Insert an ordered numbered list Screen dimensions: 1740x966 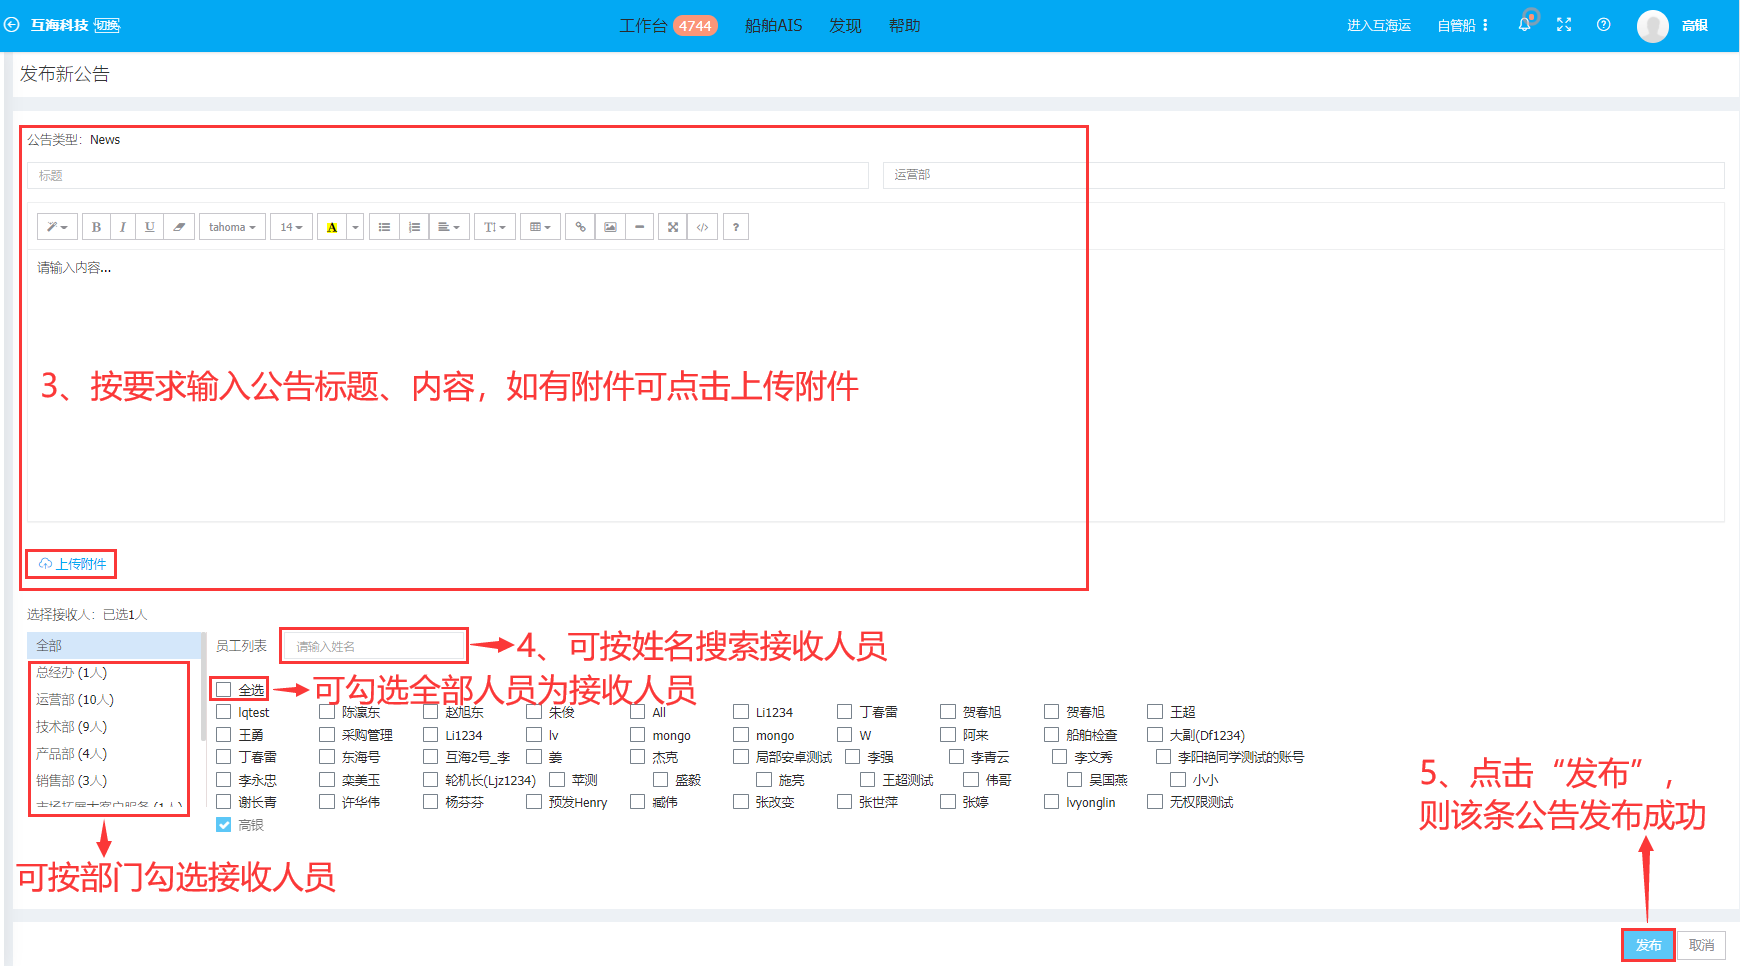pos(414,227)
